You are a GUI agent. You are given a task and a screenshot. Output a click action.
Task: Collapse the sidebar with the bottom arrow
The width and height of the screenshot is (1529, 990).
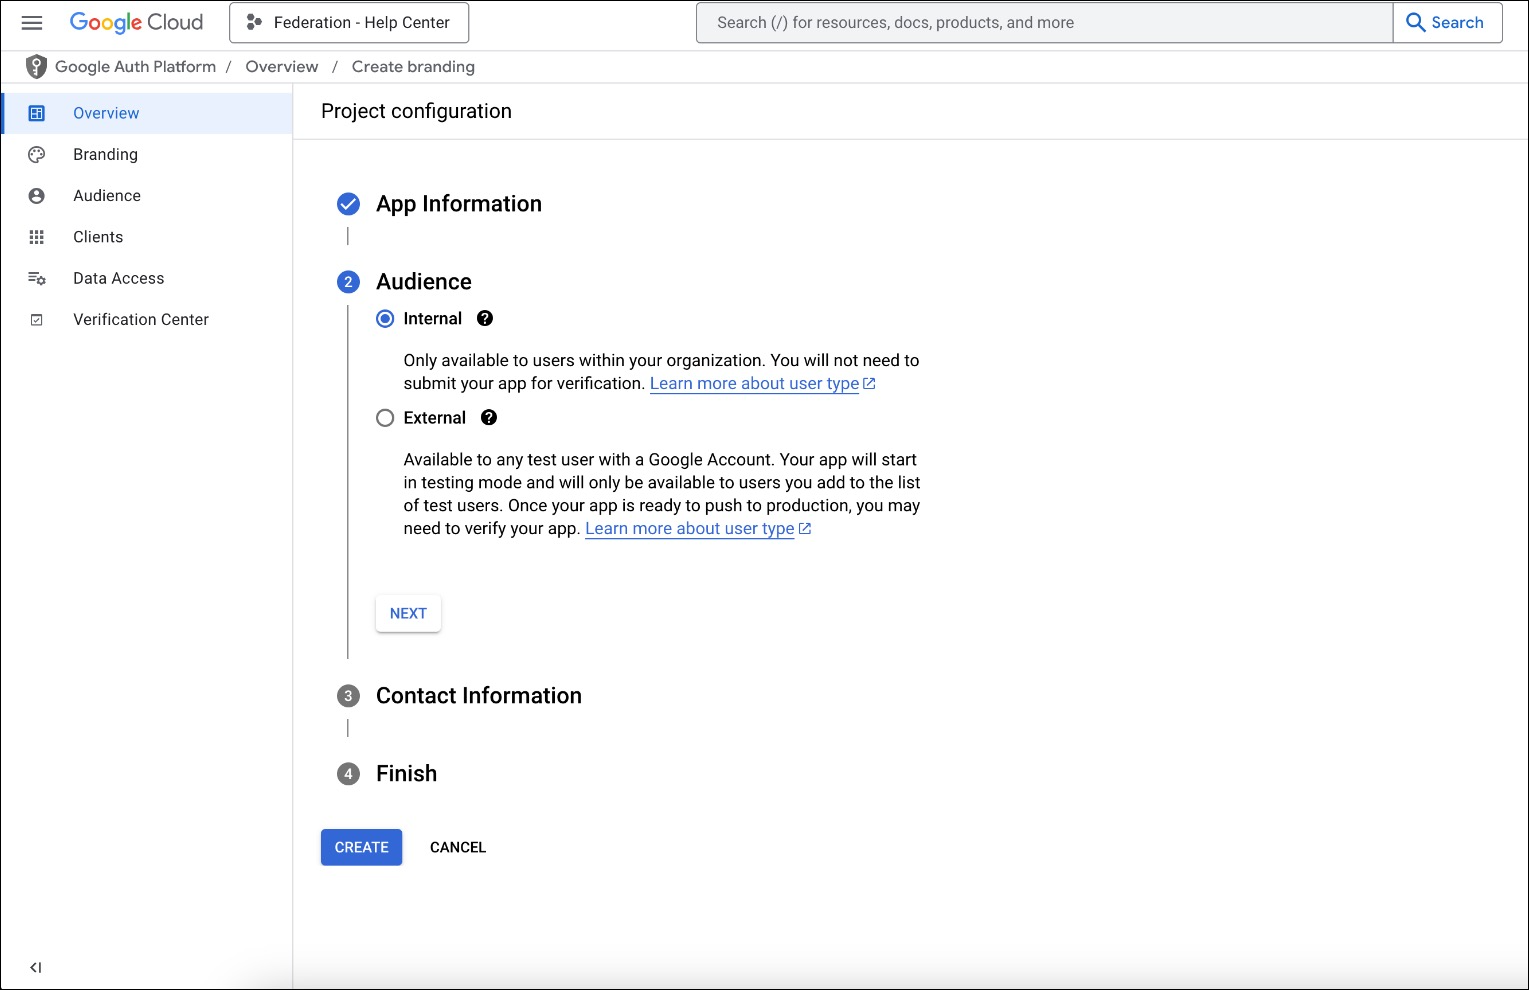pos(35,966)
